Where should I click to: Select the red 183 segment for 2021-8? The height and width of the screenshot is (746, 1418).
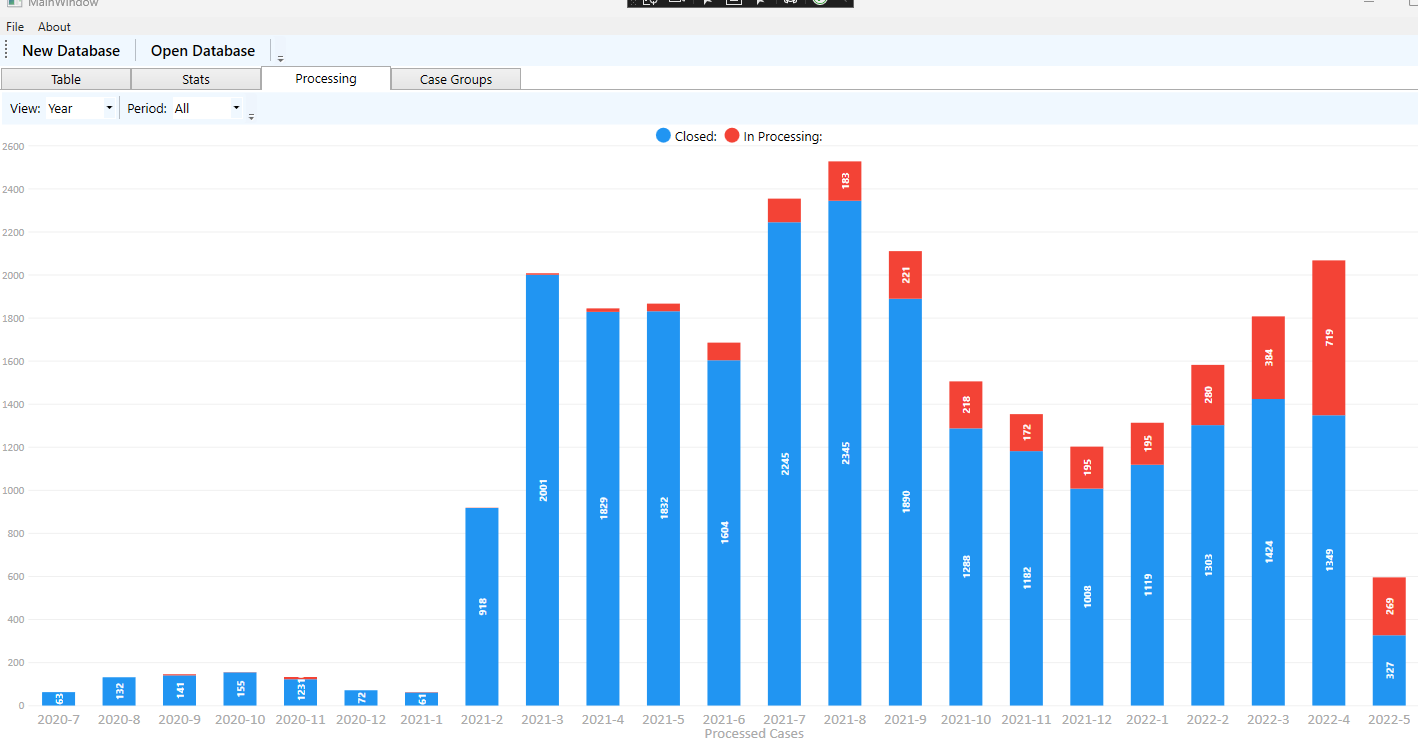click(x=845, y=181)
